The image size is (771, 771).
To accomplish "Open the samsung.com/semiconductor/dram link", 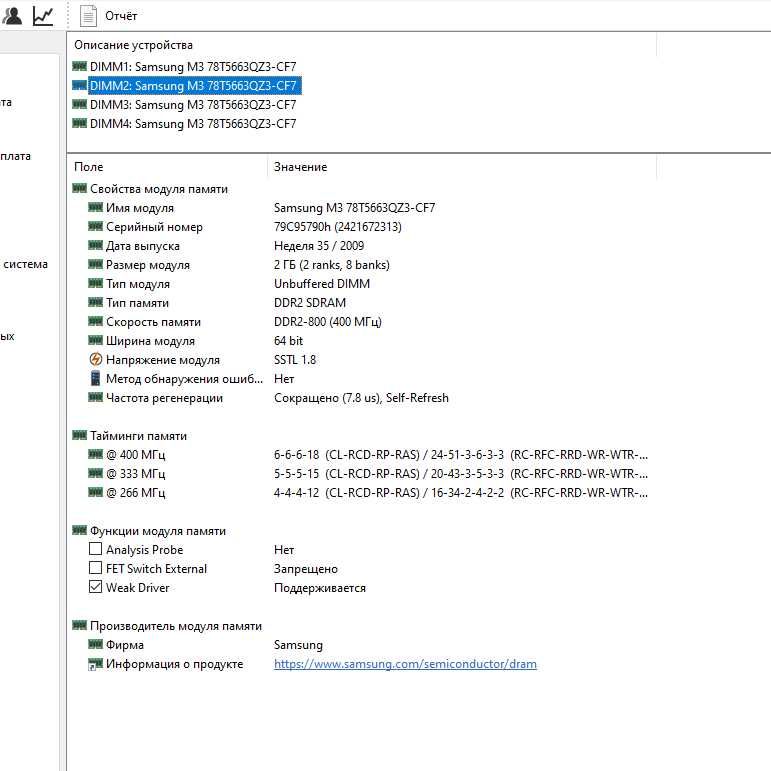I will [405, 664].
